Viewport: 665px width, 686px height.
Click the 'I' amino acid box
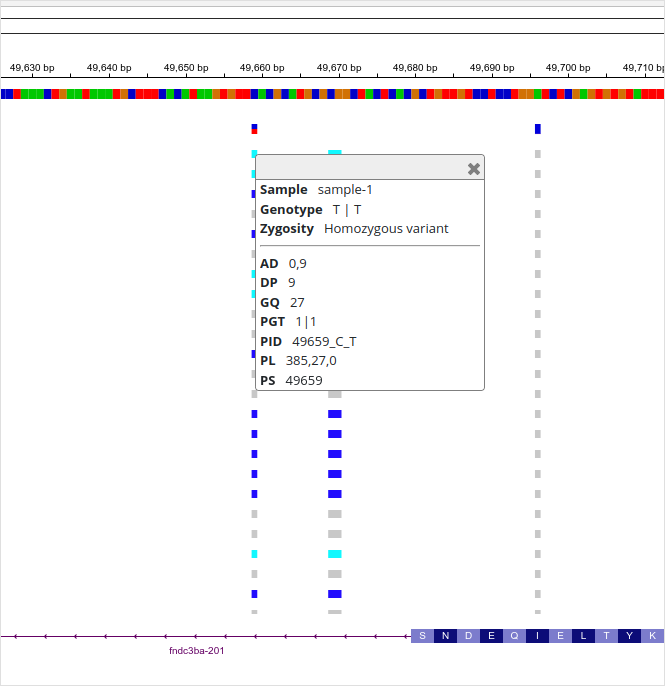[x=538, y=636]
